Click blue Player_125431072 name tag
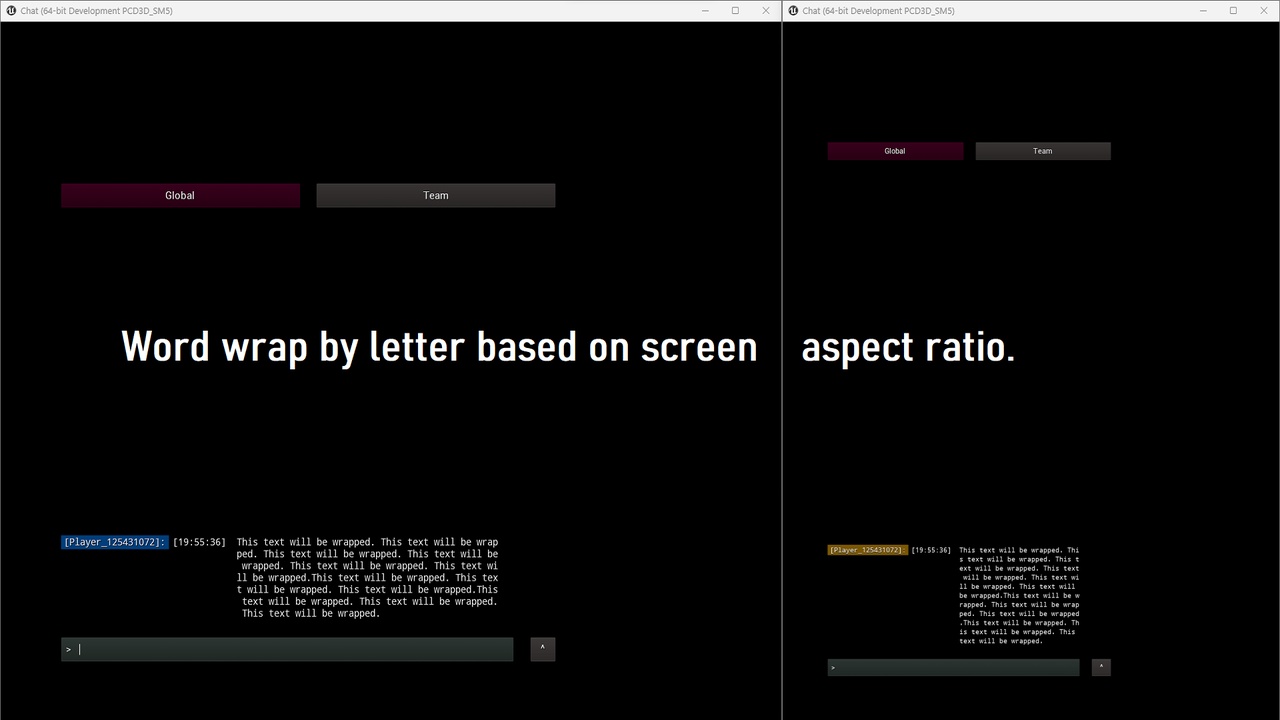This screenshot has width=1280, height=720. click(x=114, y=542)
